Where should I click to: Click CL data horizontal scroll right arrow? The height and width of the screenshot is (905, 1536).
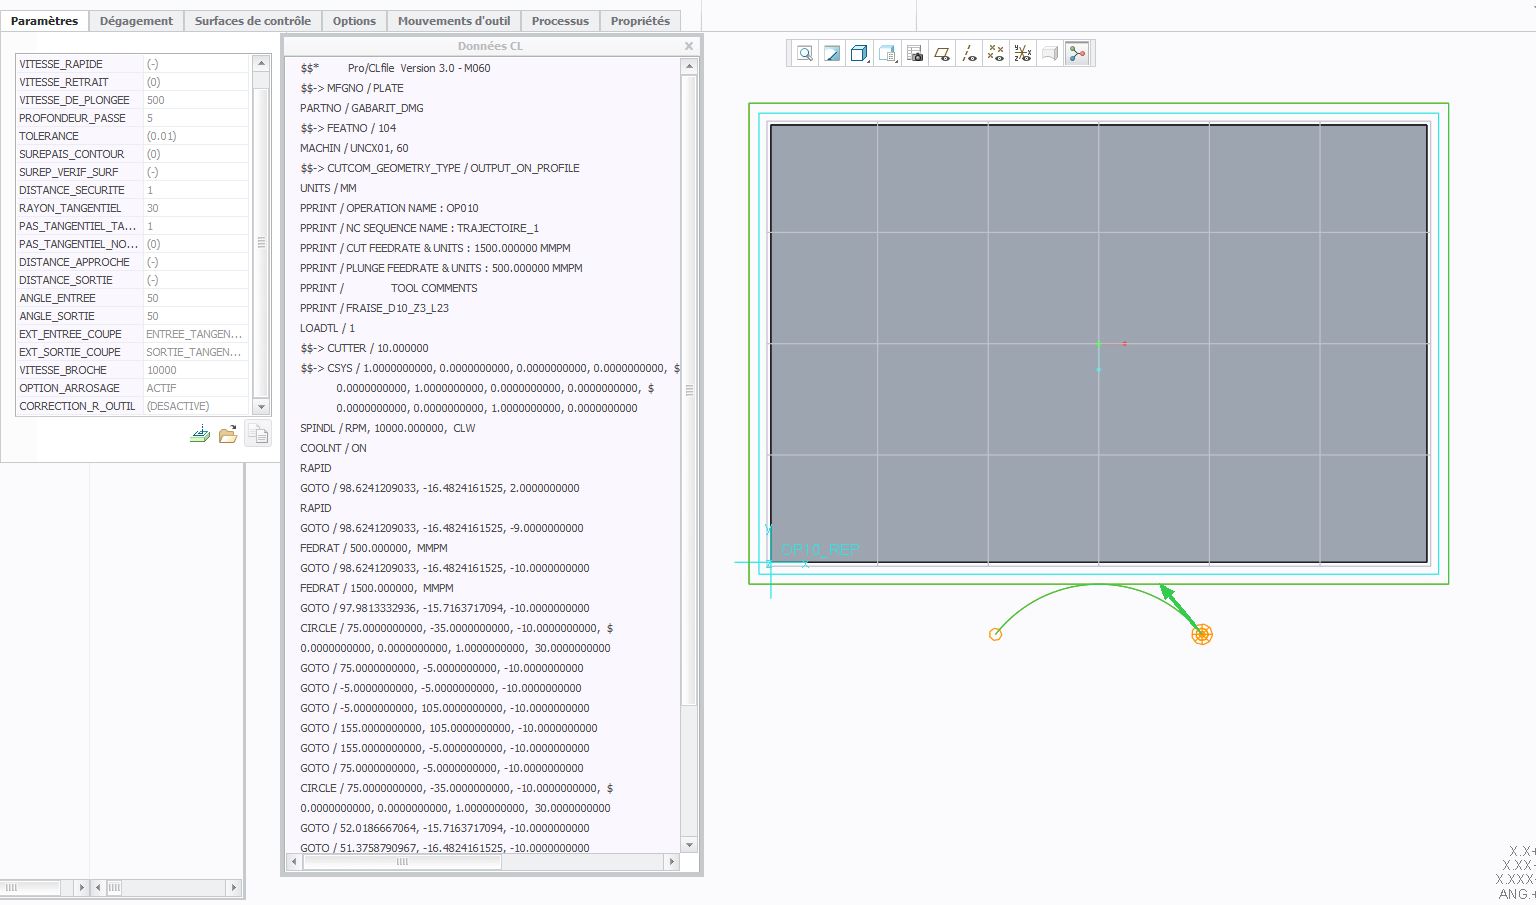672,861
